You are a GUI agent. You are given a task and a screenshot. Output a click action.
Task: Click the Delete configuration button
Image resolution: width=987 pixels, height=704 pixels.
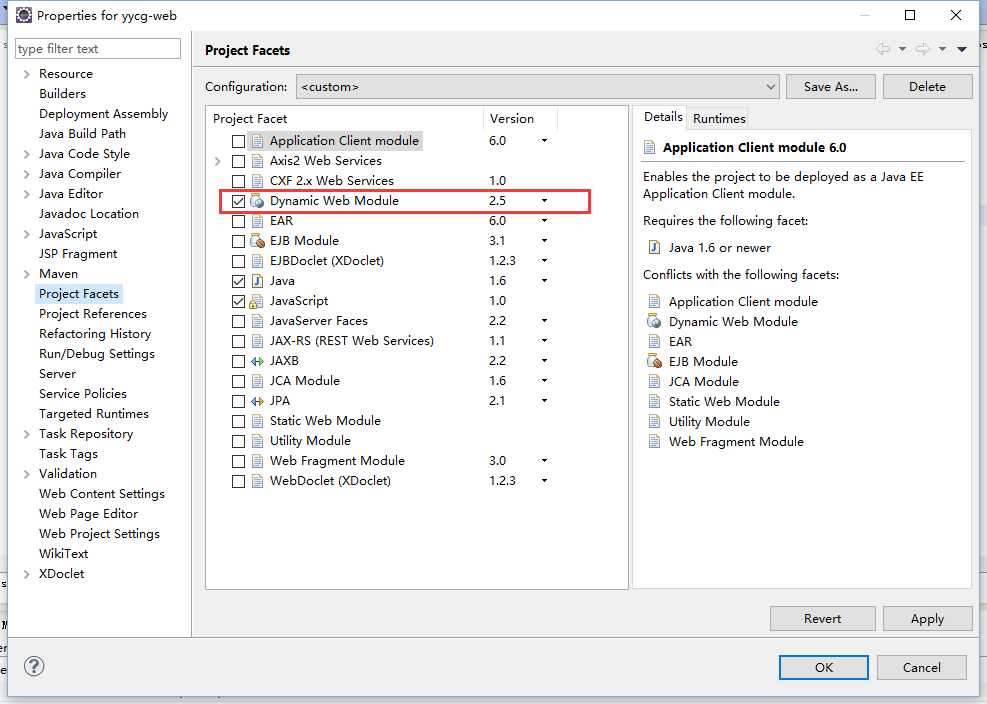tap(927, 87)
